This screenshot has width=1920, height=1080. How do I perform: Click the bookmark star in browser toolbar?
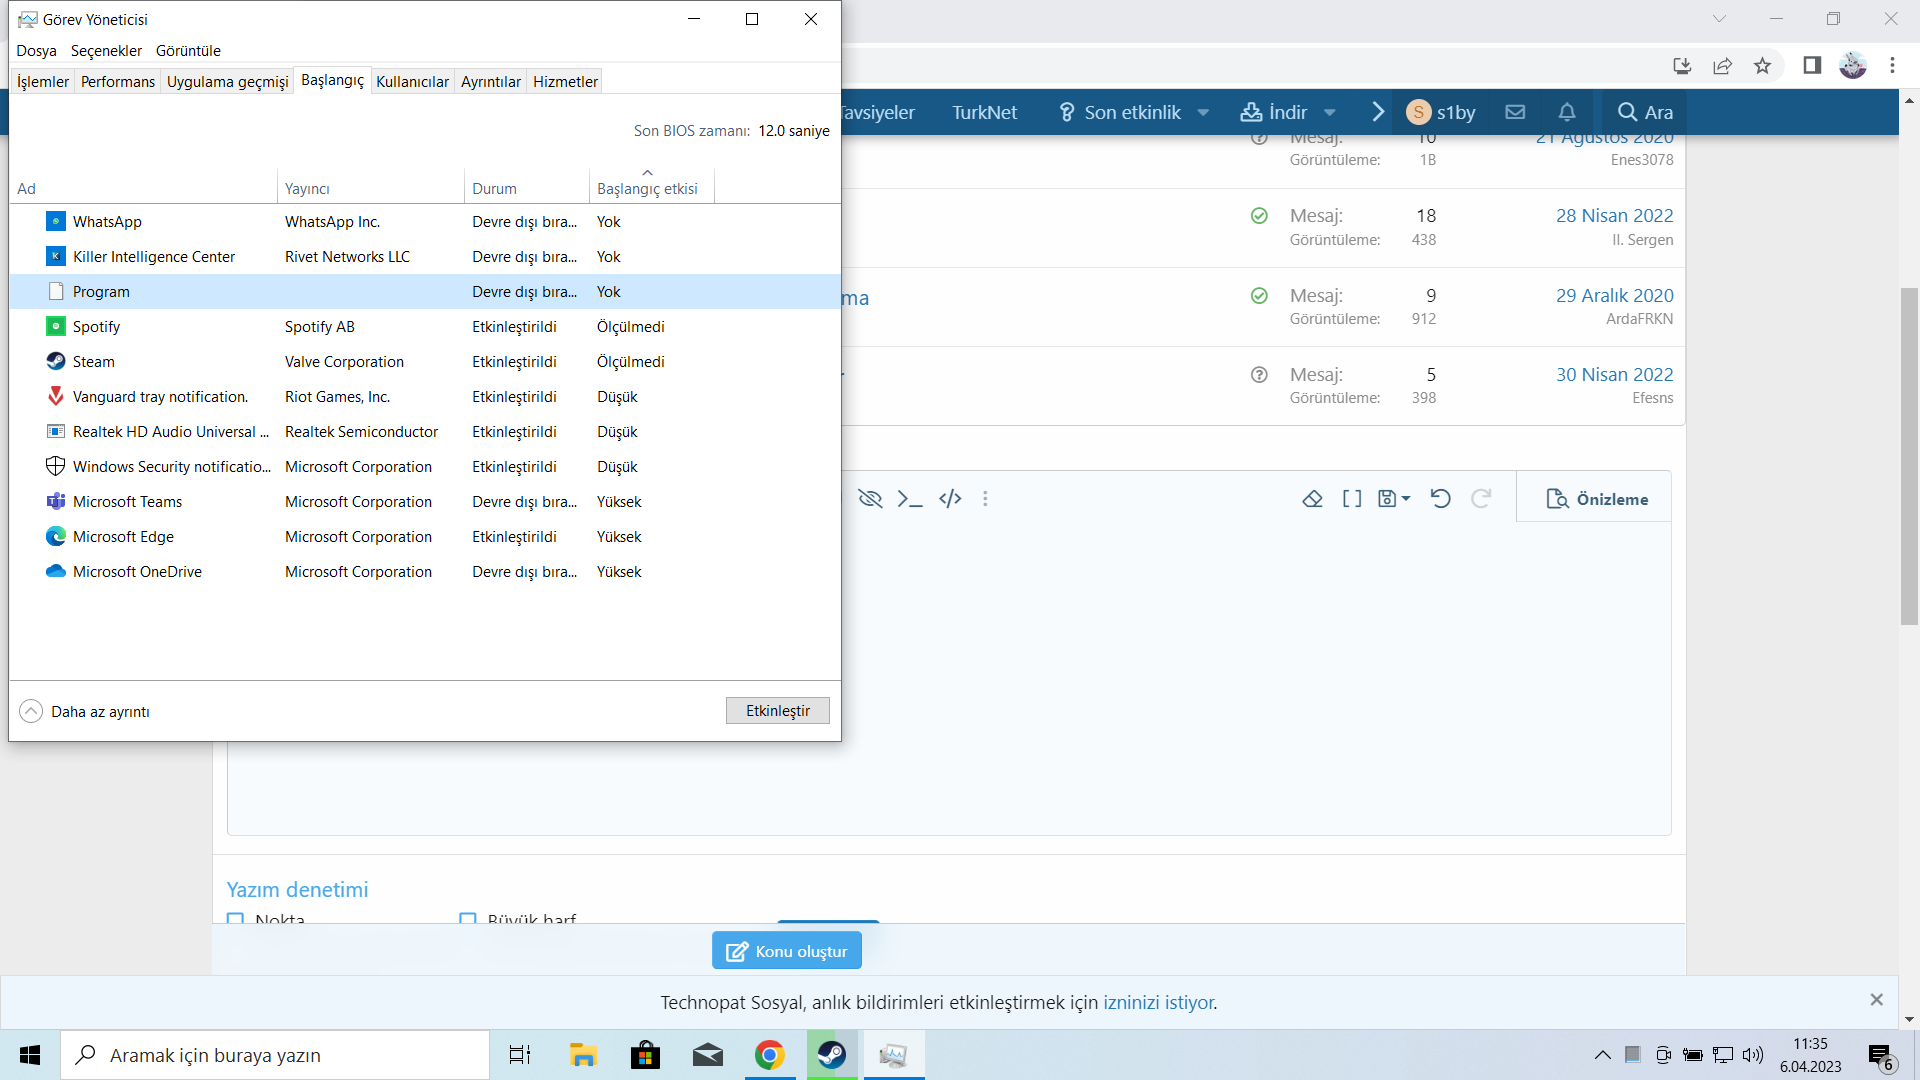(1762, 66)
